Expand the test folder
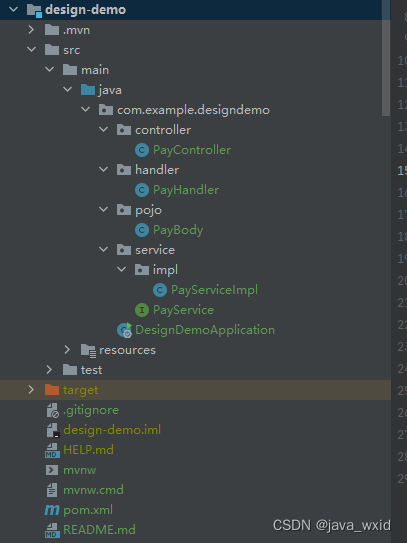This screenshot has width=407, height=543. pos(49,370)
